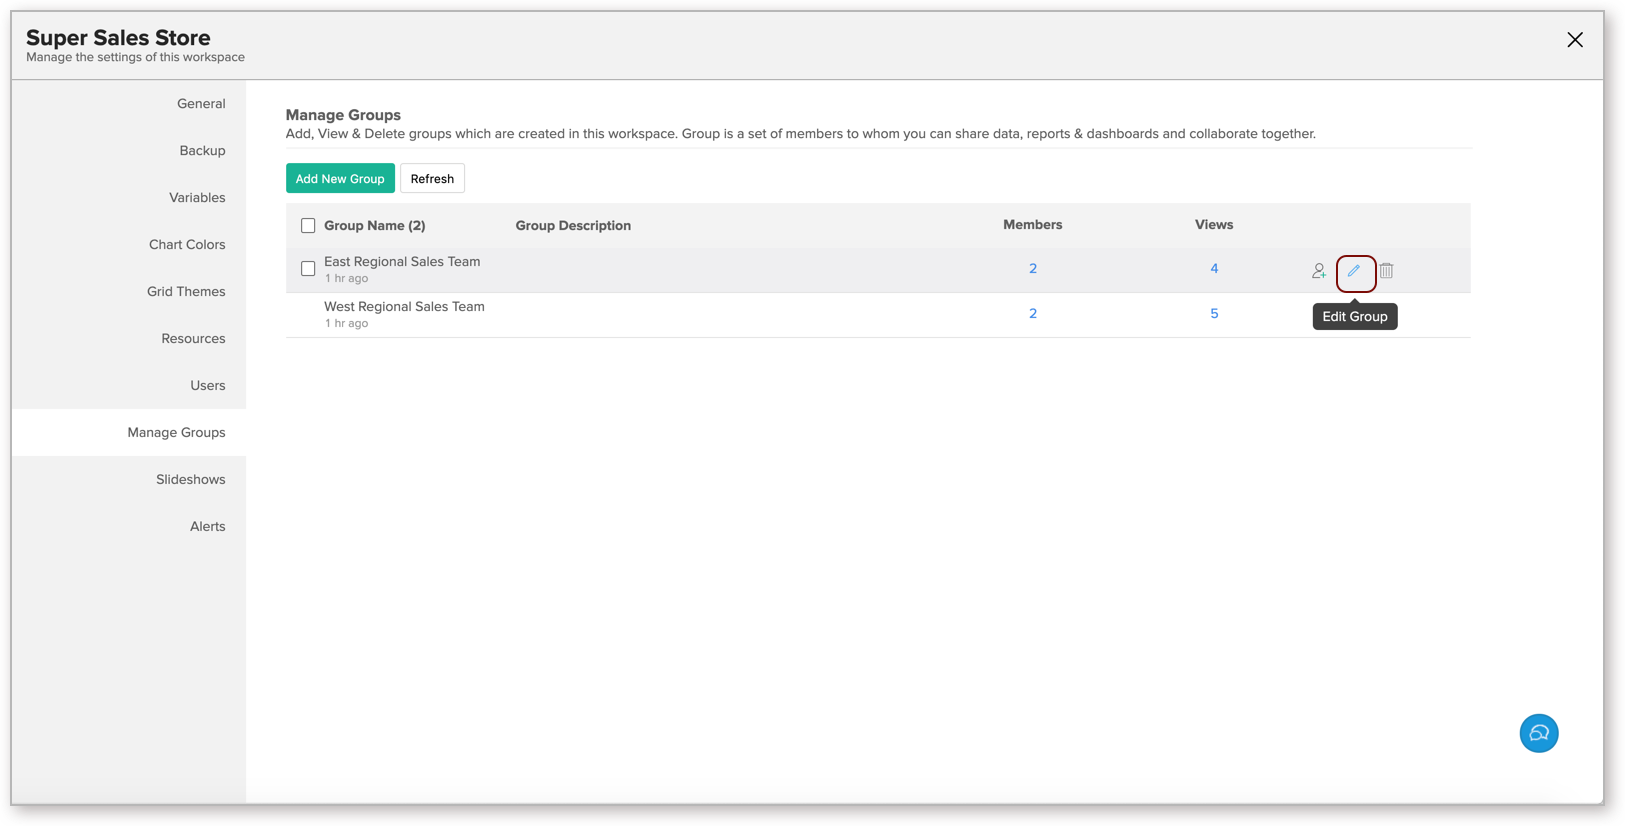Navigate to Slideshows settings
This screenshot has height=826, width=1625.
(190, 480)
